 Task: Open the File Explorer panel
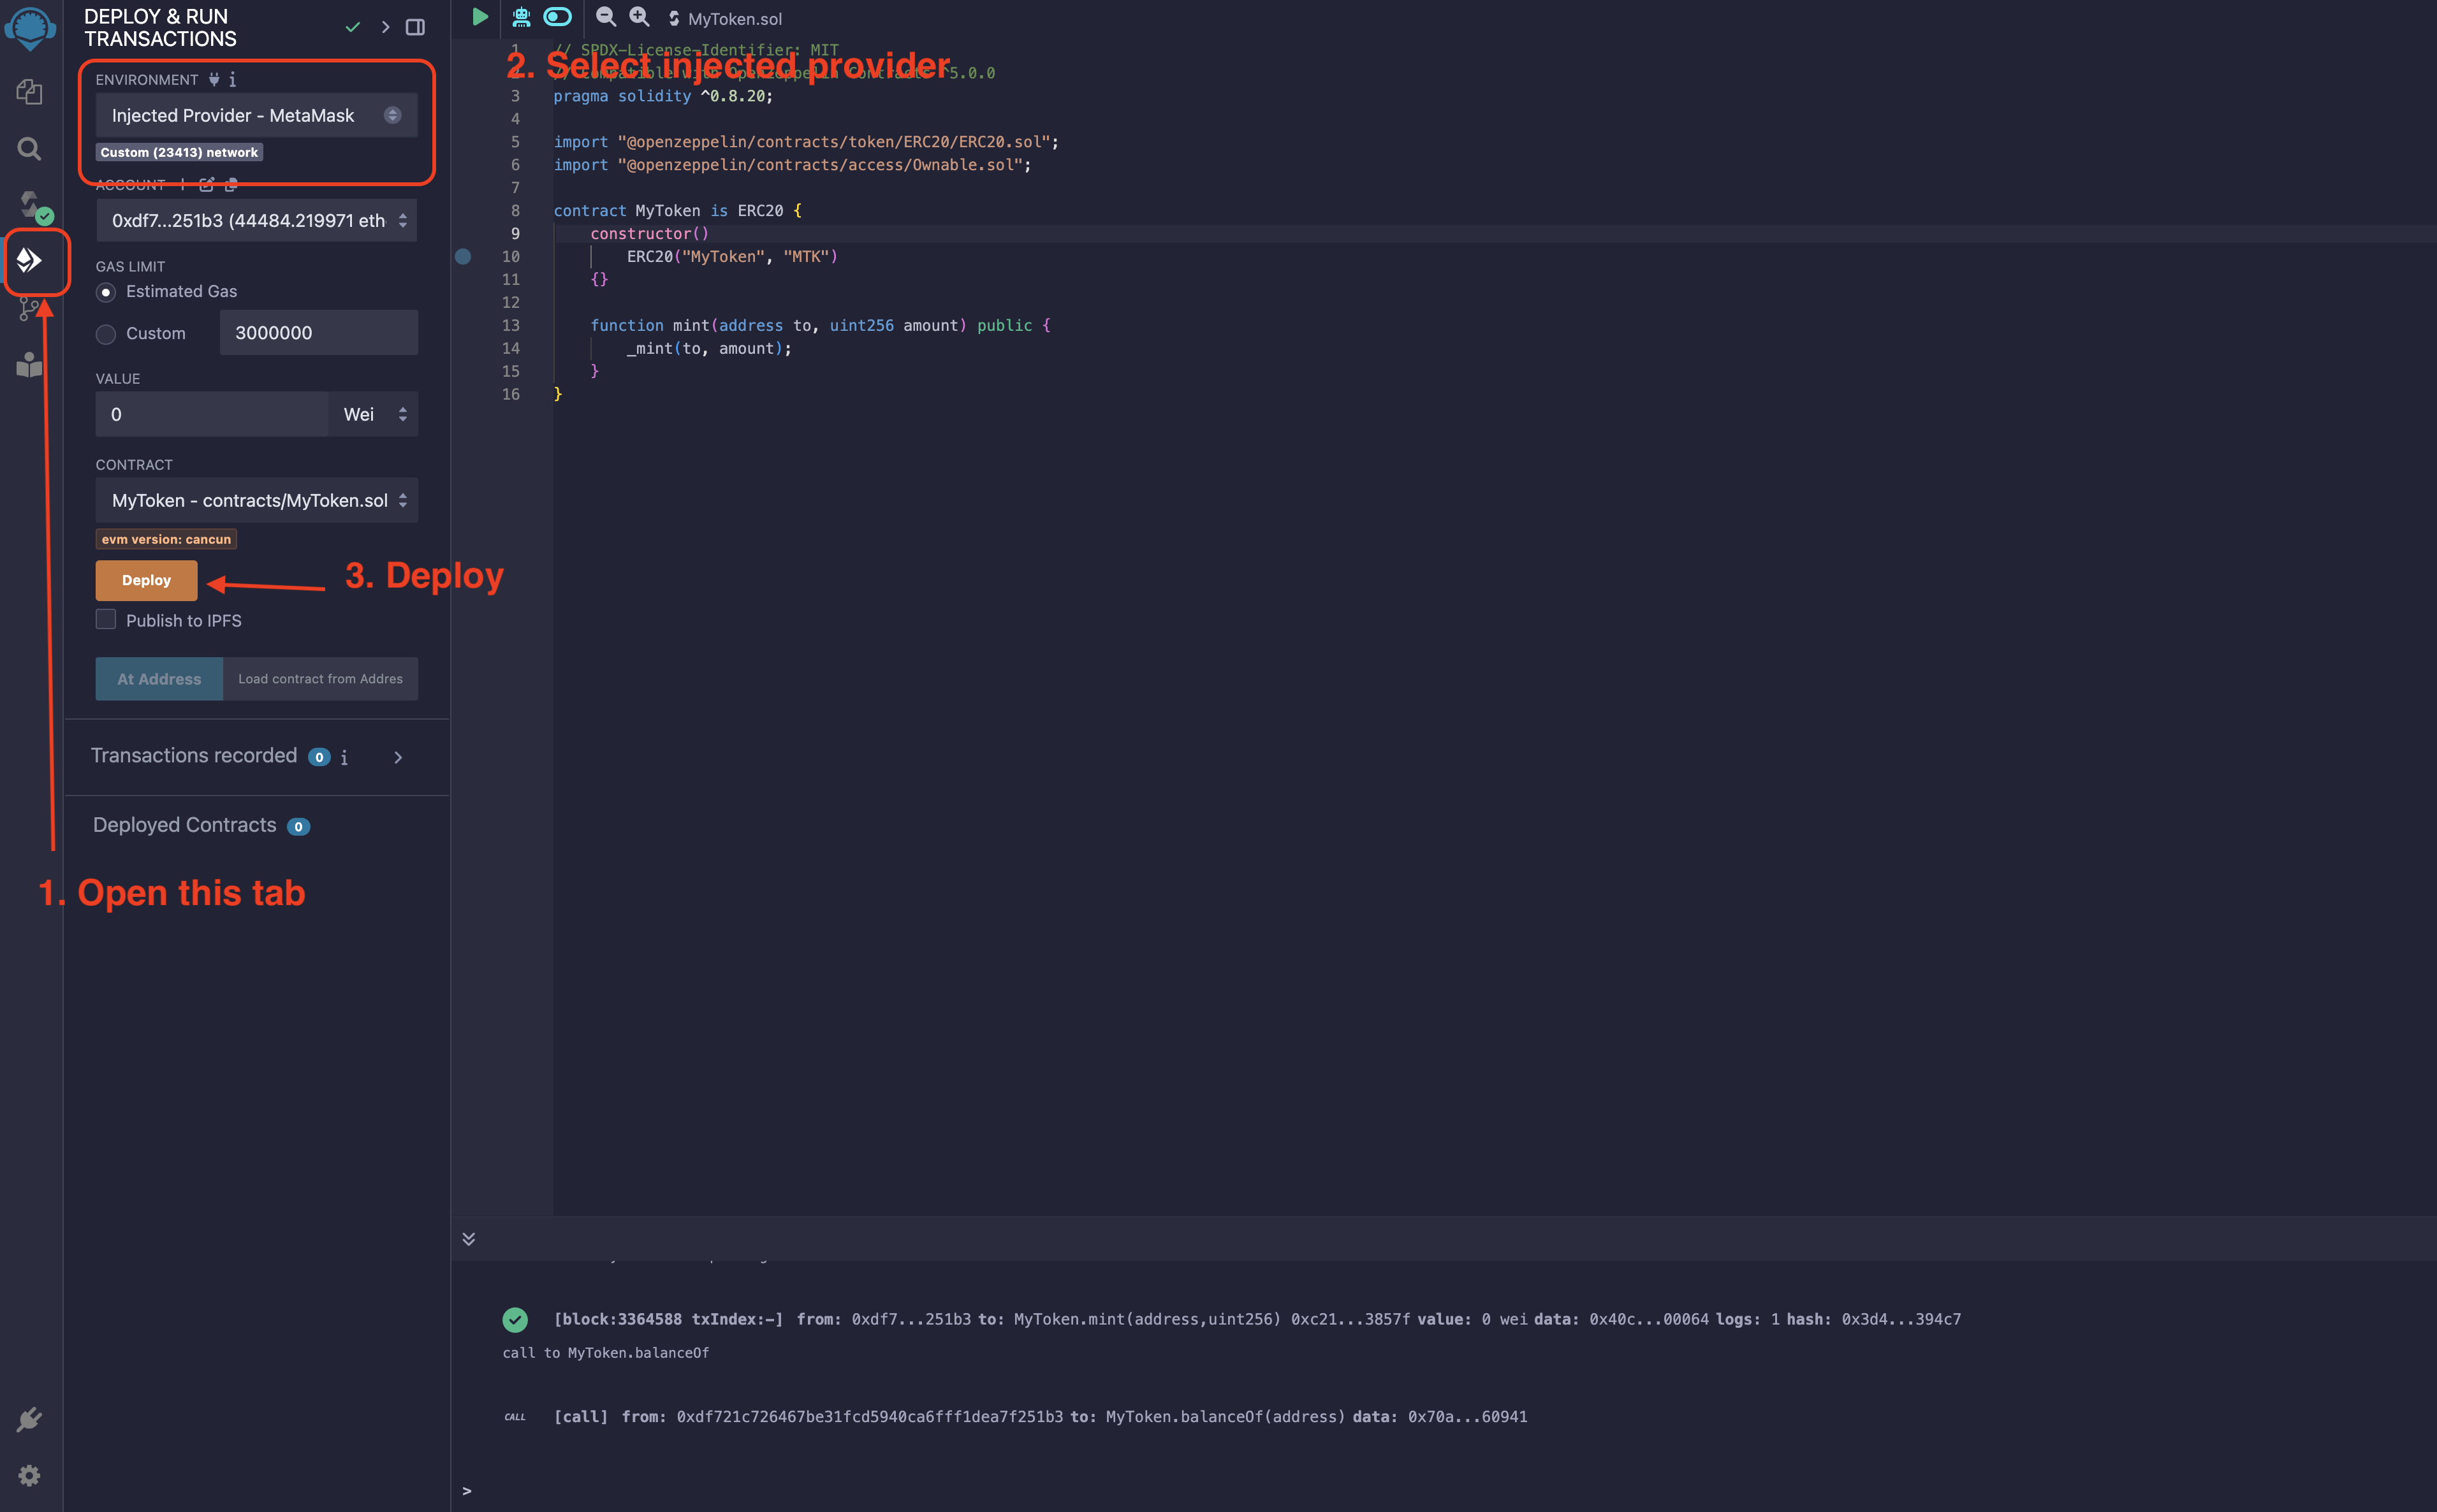[x=29, y=92]
